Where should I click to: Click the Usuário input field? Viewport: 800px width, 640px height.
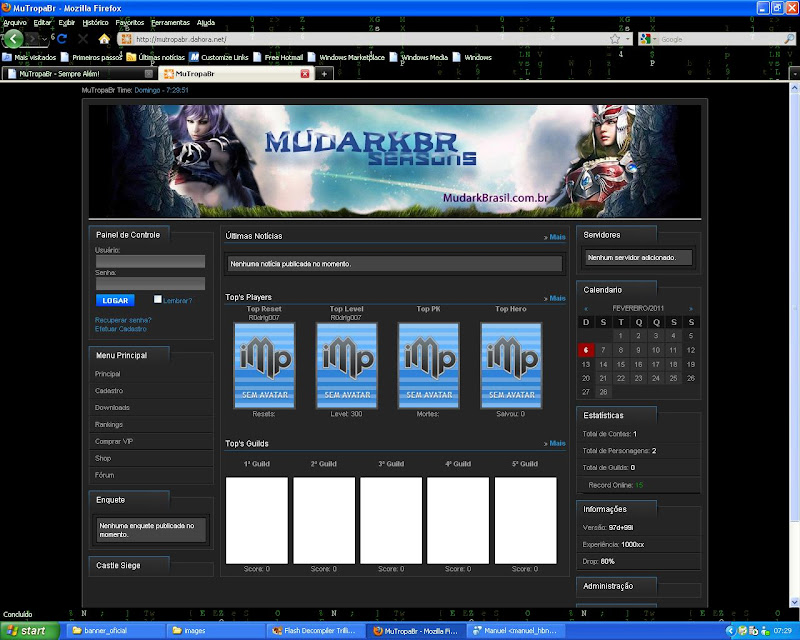point(150,261)
